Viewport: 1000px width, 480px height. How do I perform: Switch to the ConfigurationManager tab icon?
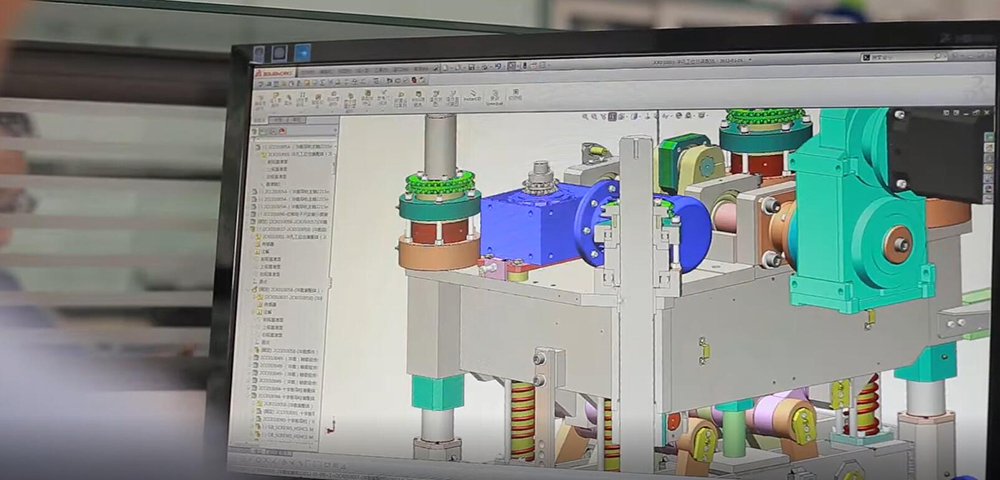point(273,131)
